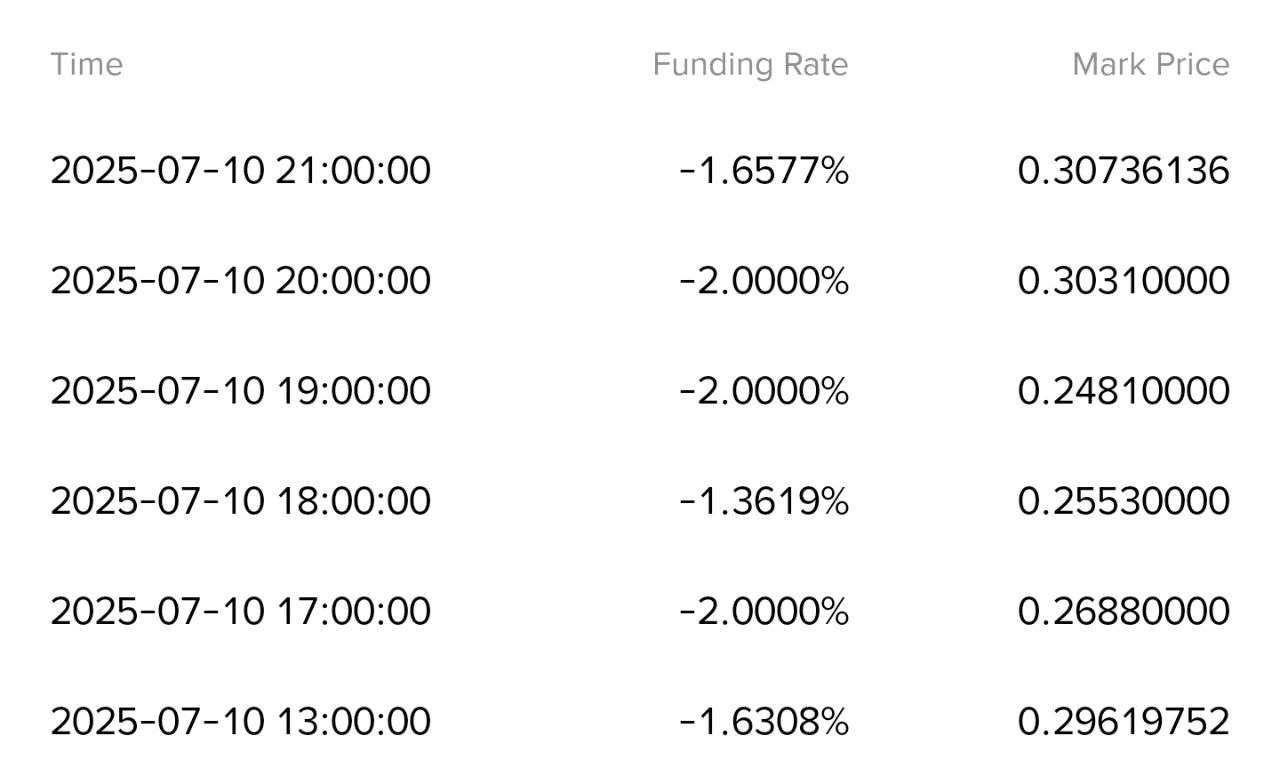Click mark price 0.26880000
Screen dimensions: 1280x767
click(x=1124, y=610)
